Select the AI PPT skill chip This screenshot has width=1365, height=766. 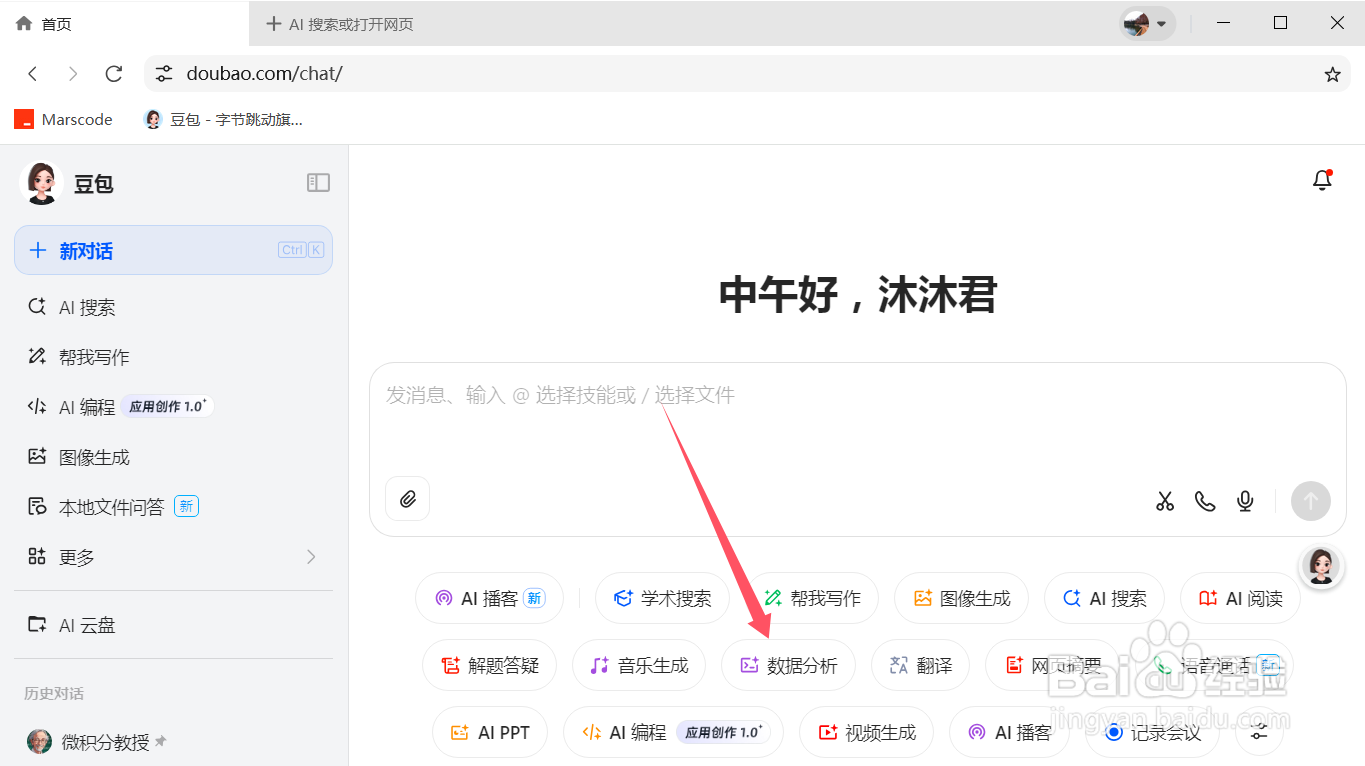(x=490, y=733)
